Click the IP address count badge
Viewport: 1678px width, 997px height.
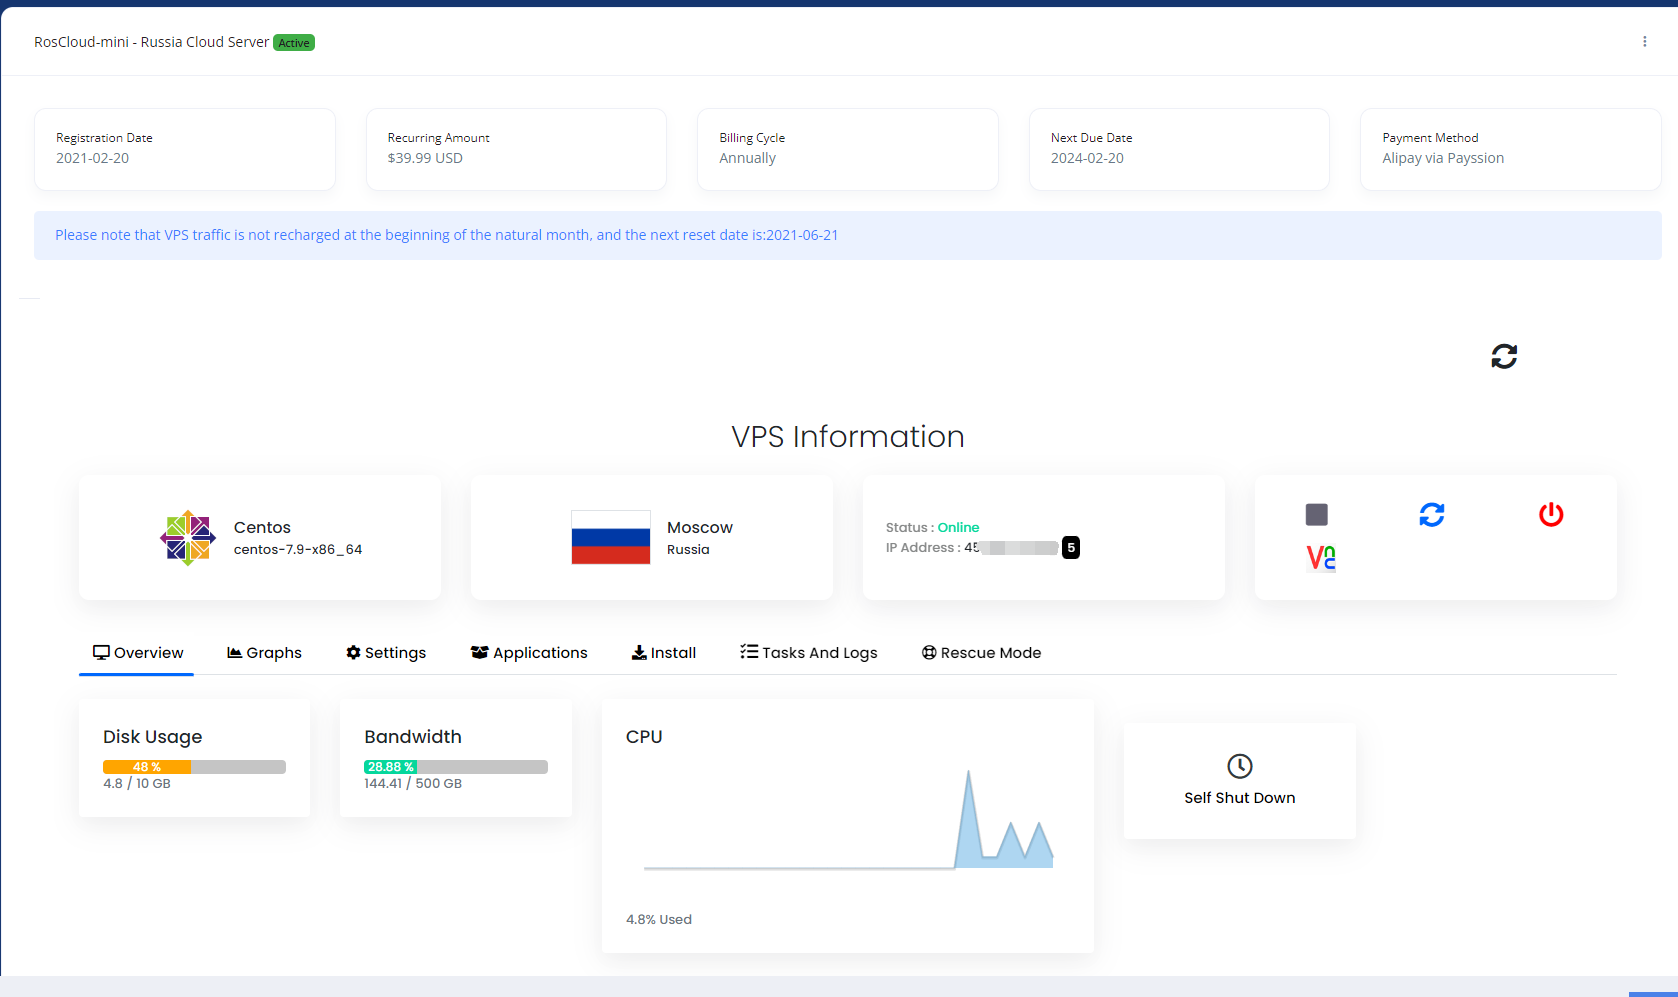[x=1071, y=548]
